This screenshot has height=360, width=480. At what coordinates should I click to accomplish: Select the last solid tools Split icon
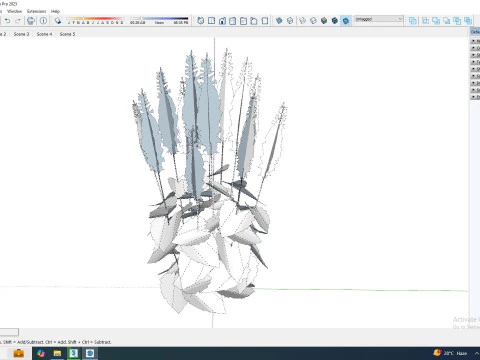point(468,21)
